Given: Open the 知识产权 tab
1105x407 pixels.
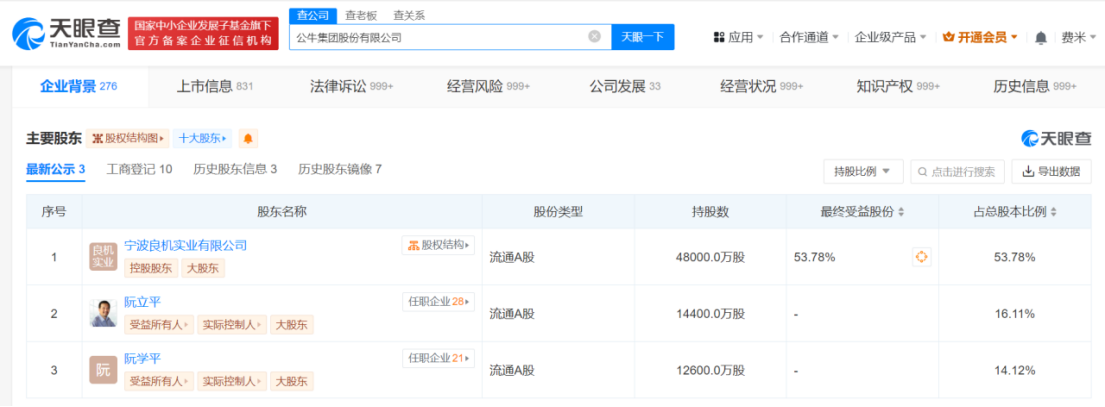Looking at the screenshot, I should click(898, 87).
